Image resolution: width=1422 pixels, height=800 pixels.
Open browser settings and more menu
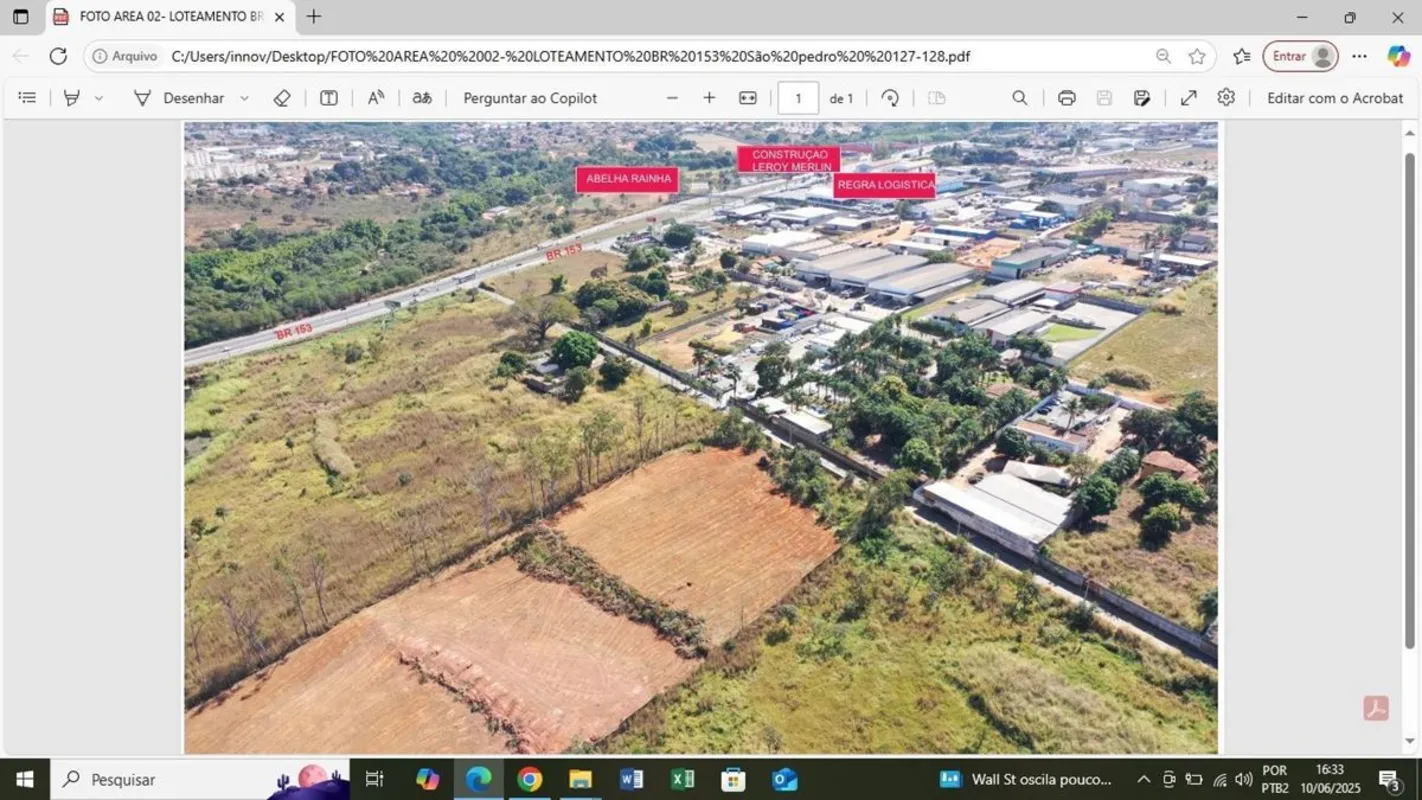pos(1360,56)
